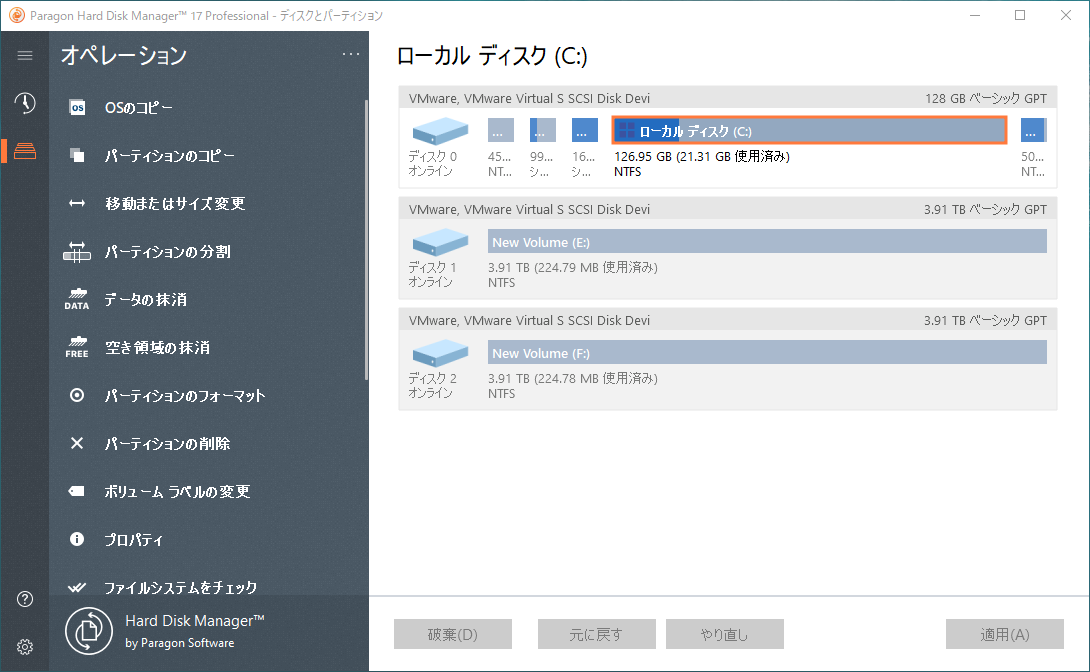Select the Disk 2 drive icon
The width and height of the screenshot is (1090, 672).
click(x=440, y=353)
